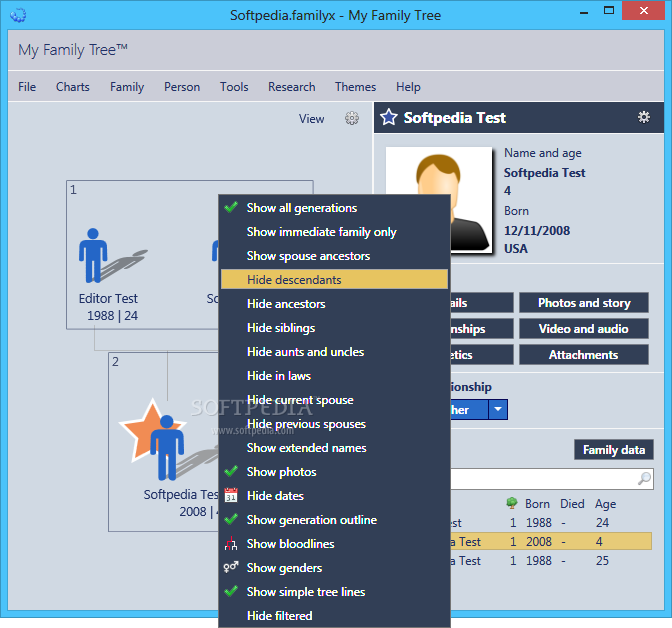Expand the relationship dropdown arrow
This screenshot has height=628, width=672.
point(498,409)
